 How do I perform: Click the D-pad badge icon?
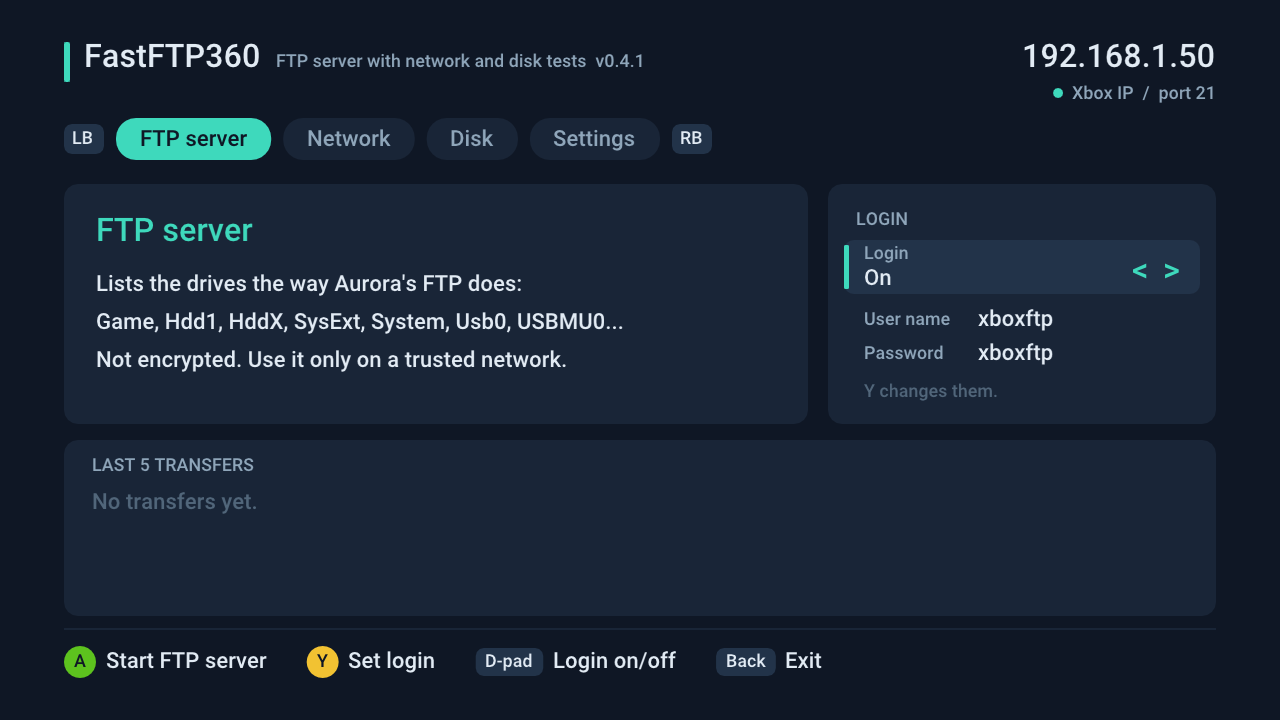[509, 661]
